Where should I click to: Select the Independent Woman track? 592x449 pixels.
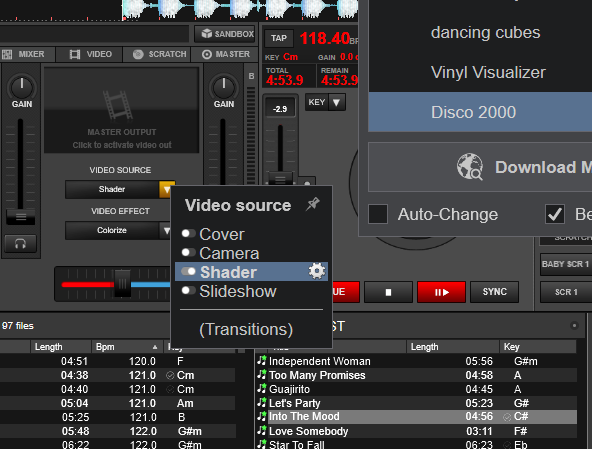416,361
